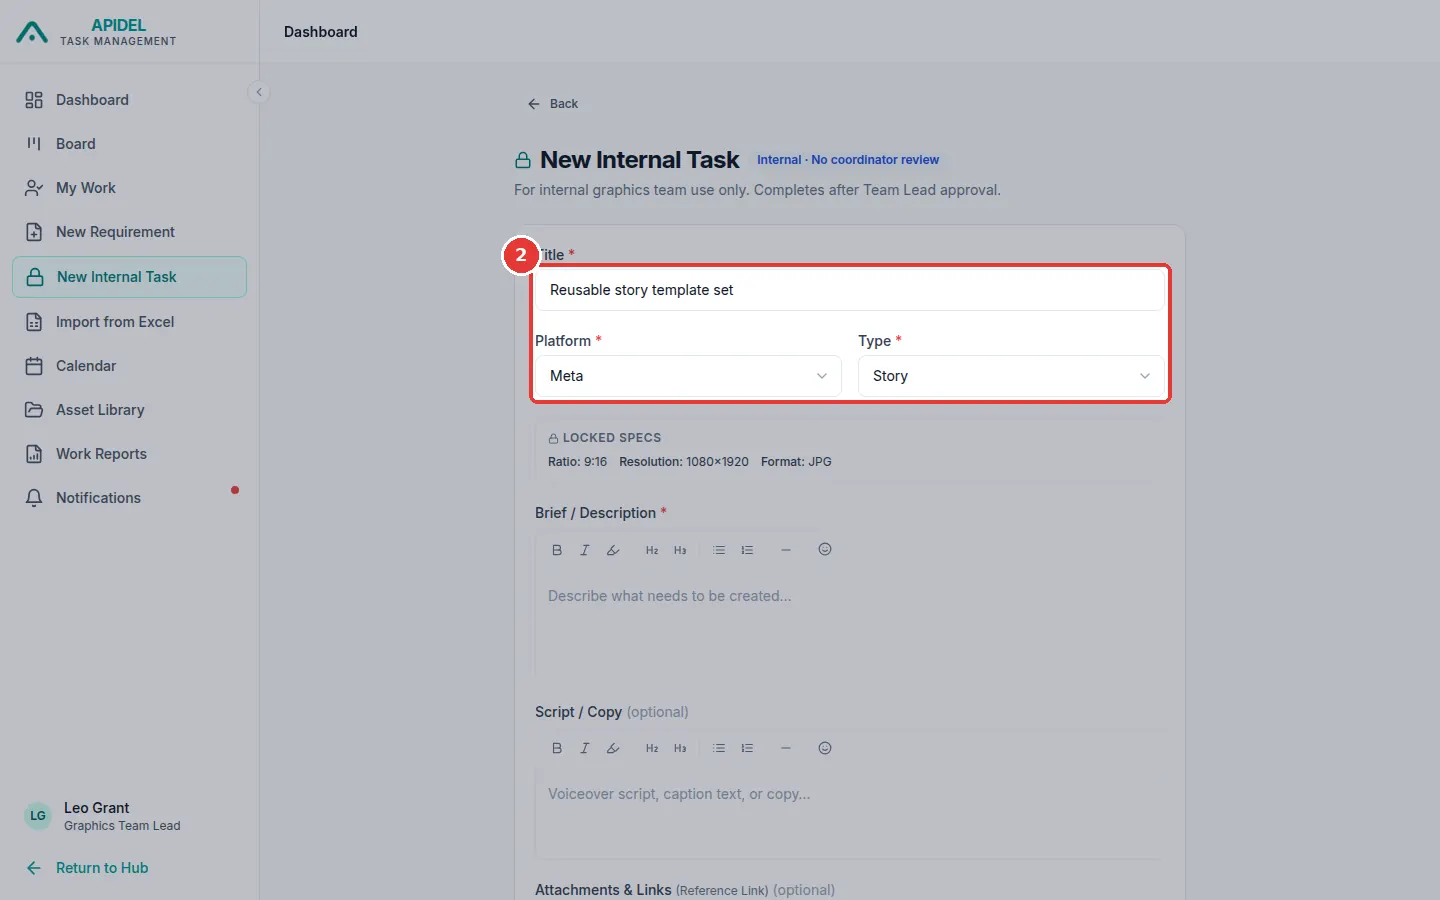Screen dimensions: 1440x900
Task: Click the Apidel logo icon
Action: coord(32,32)
